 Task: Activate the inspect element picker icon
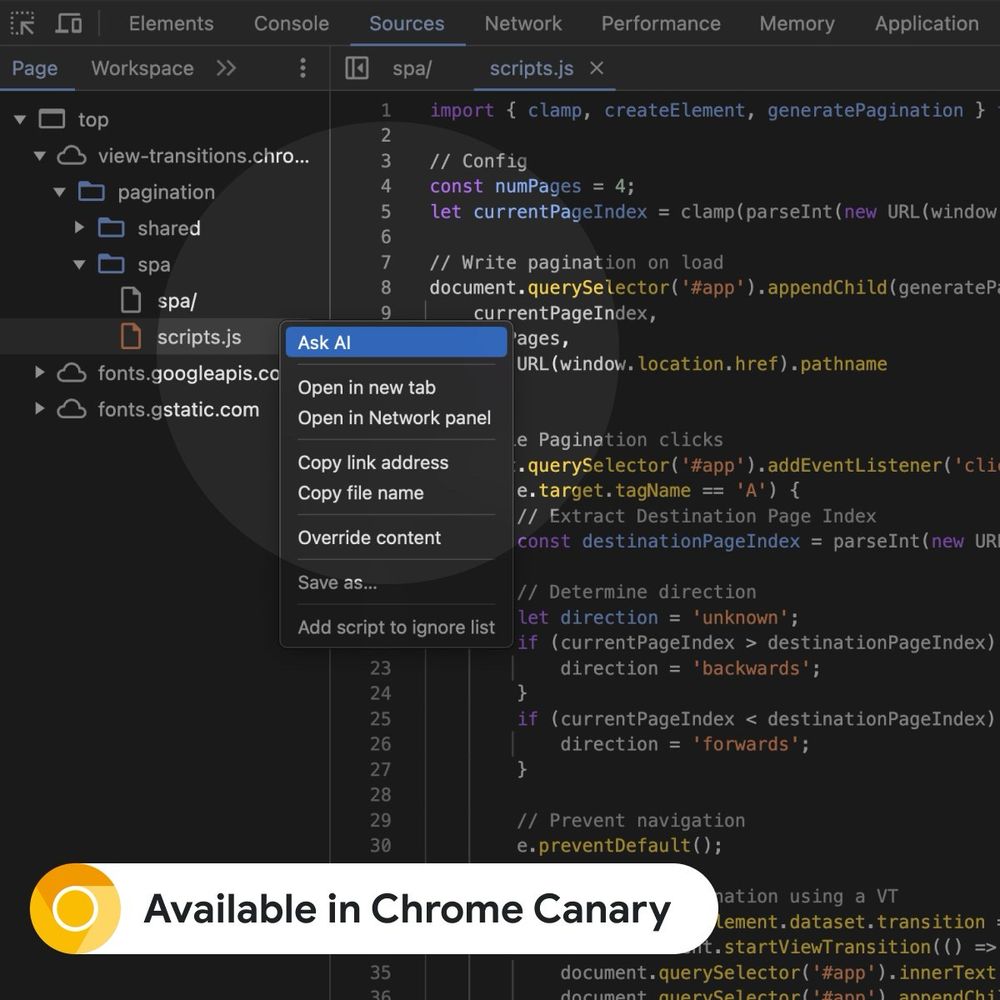pyautogui.click(x=22, y=24)
